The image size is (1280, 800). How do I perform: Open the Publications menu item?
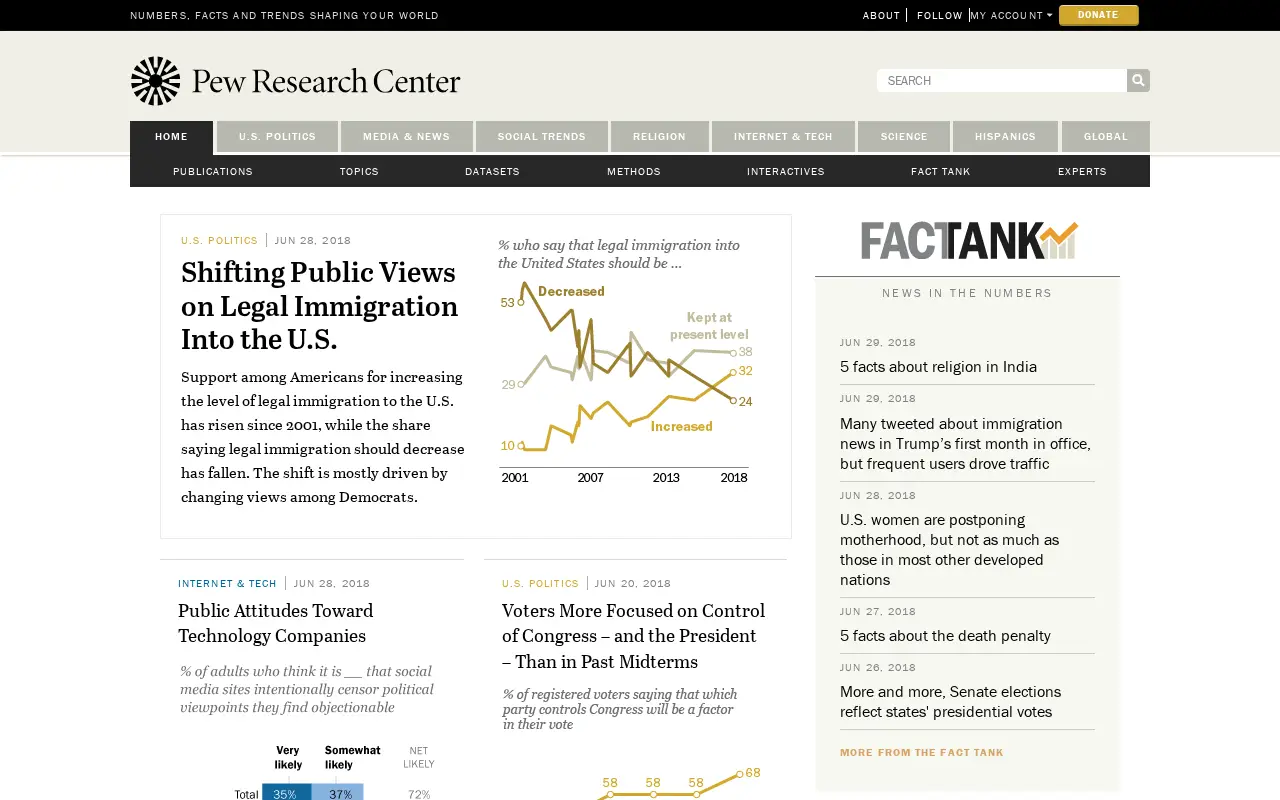tap(213, 171)
